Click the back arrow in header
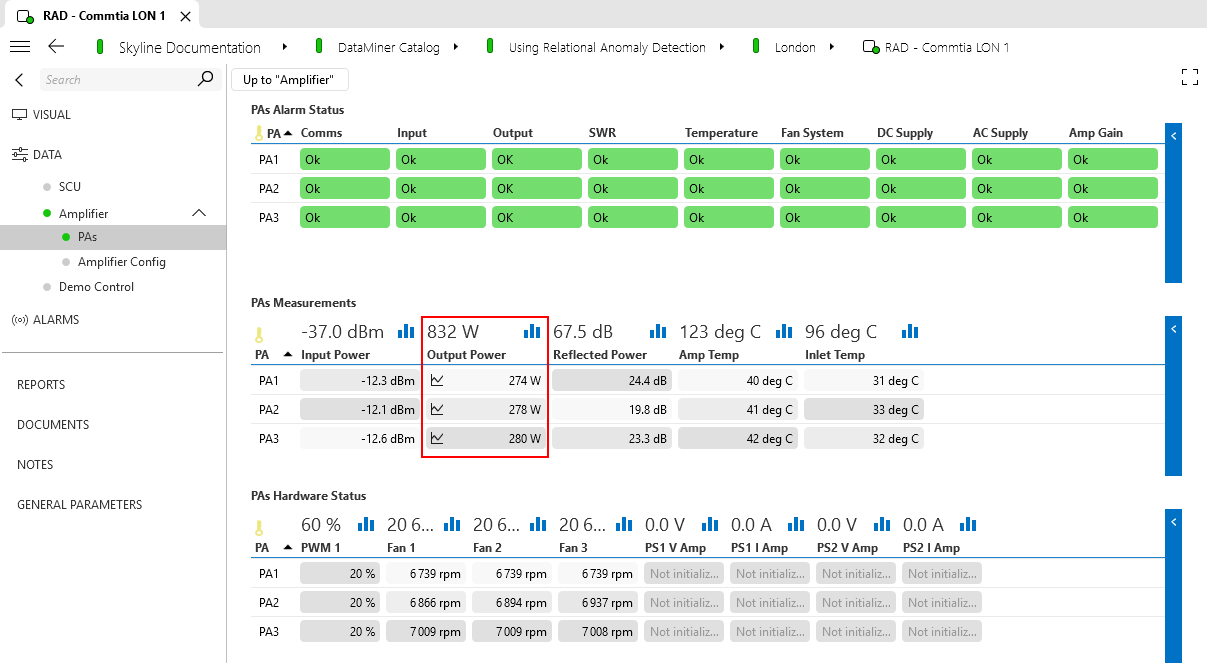 [x=56, y=47]
